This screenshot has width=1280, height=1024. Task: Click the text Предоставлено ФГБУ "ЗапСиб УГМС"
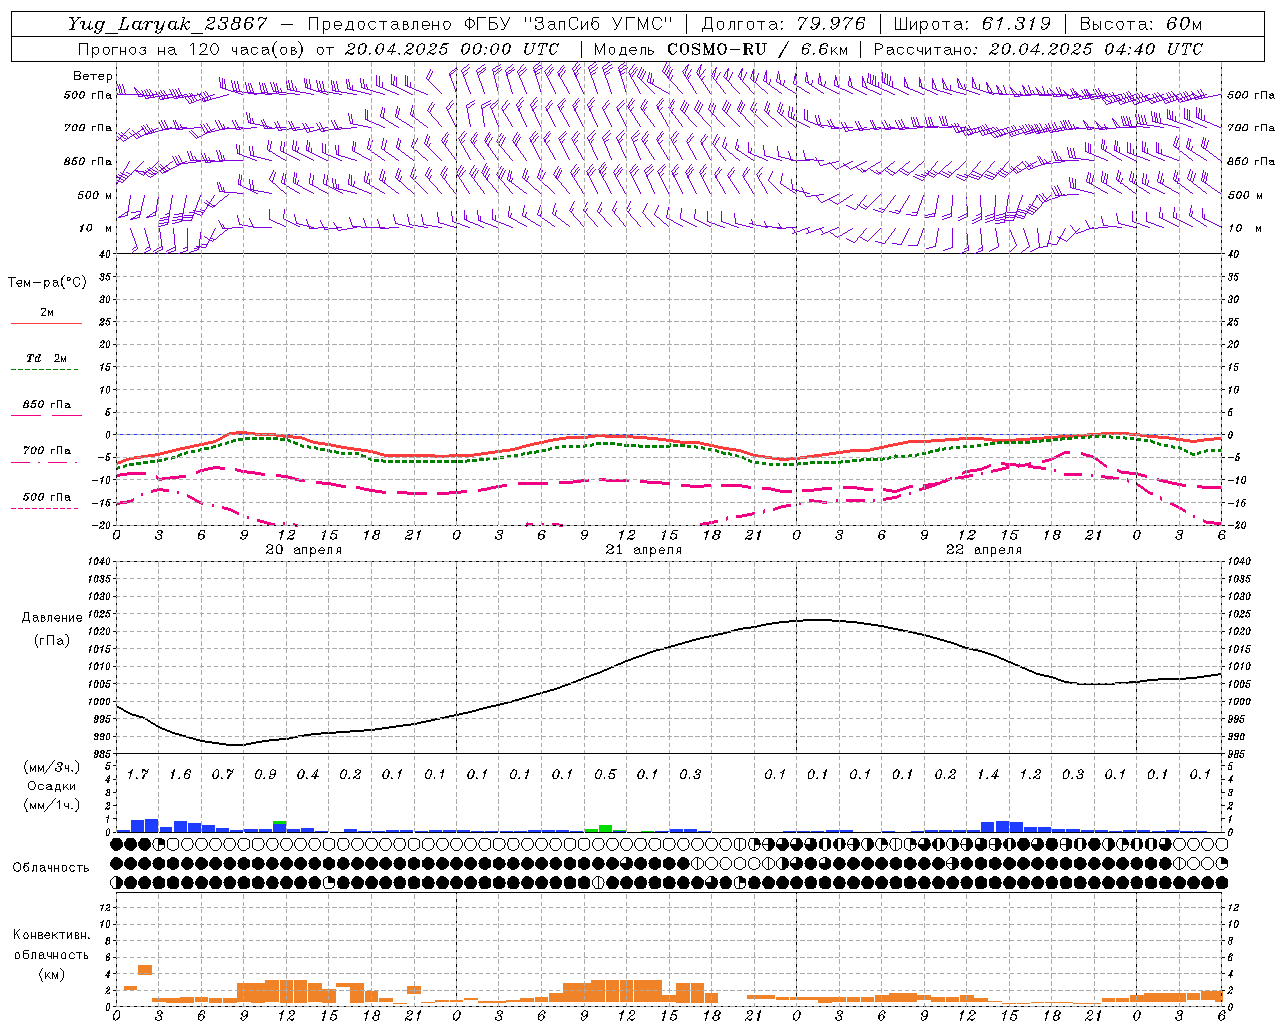490,24
